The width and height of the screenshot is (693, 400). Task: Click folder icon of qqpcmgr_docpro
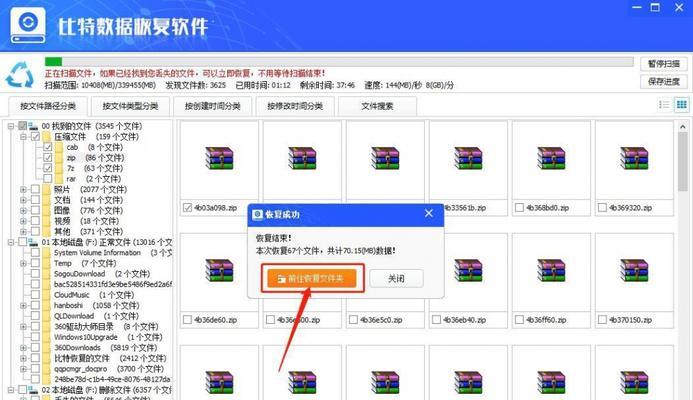(47, 368)
